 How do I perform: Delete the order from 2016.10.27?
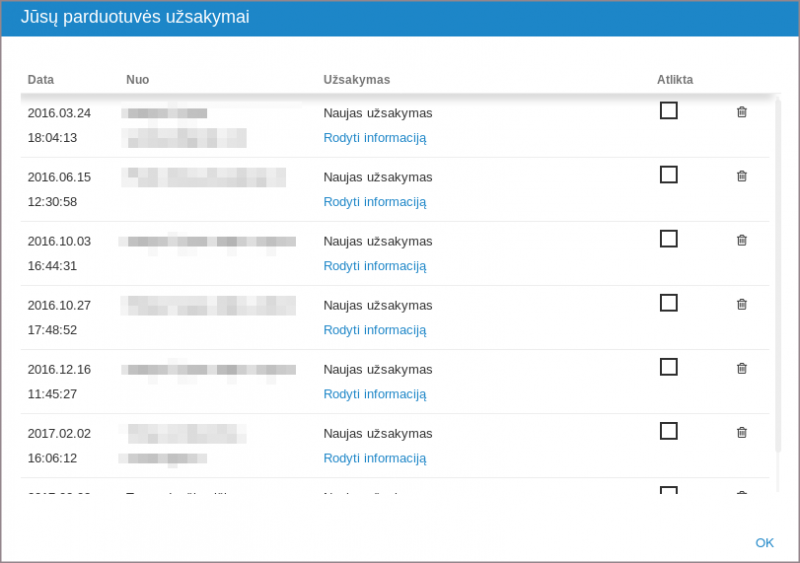(x=741, y=304)
